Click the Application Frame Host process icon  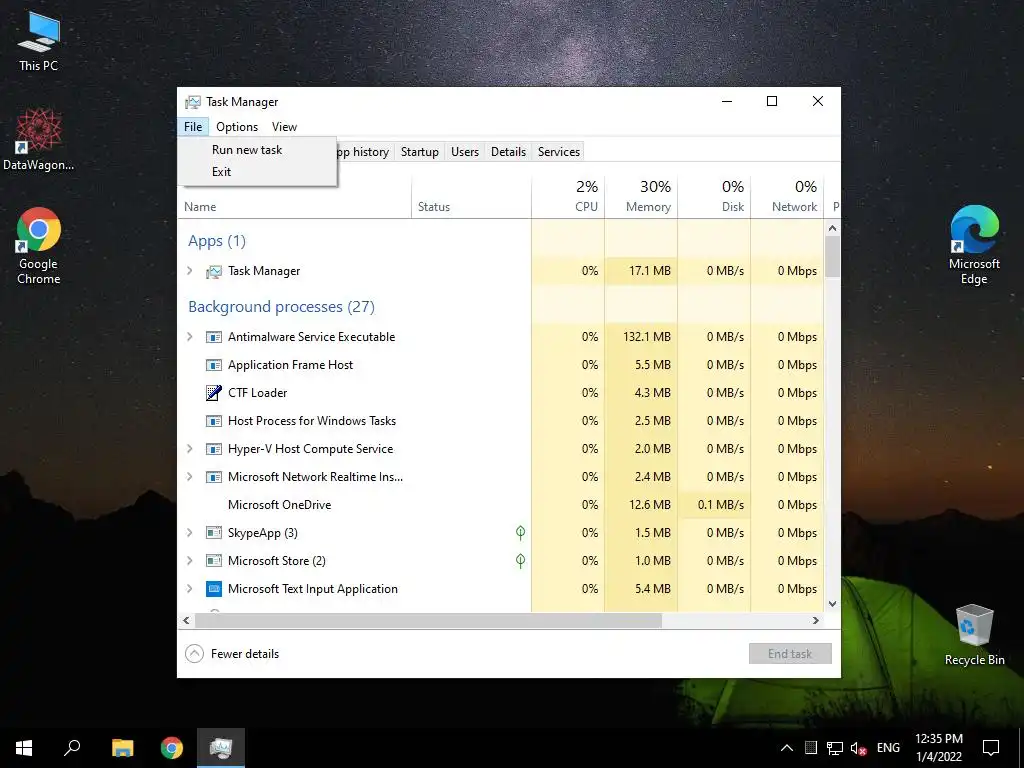(214, 365)
